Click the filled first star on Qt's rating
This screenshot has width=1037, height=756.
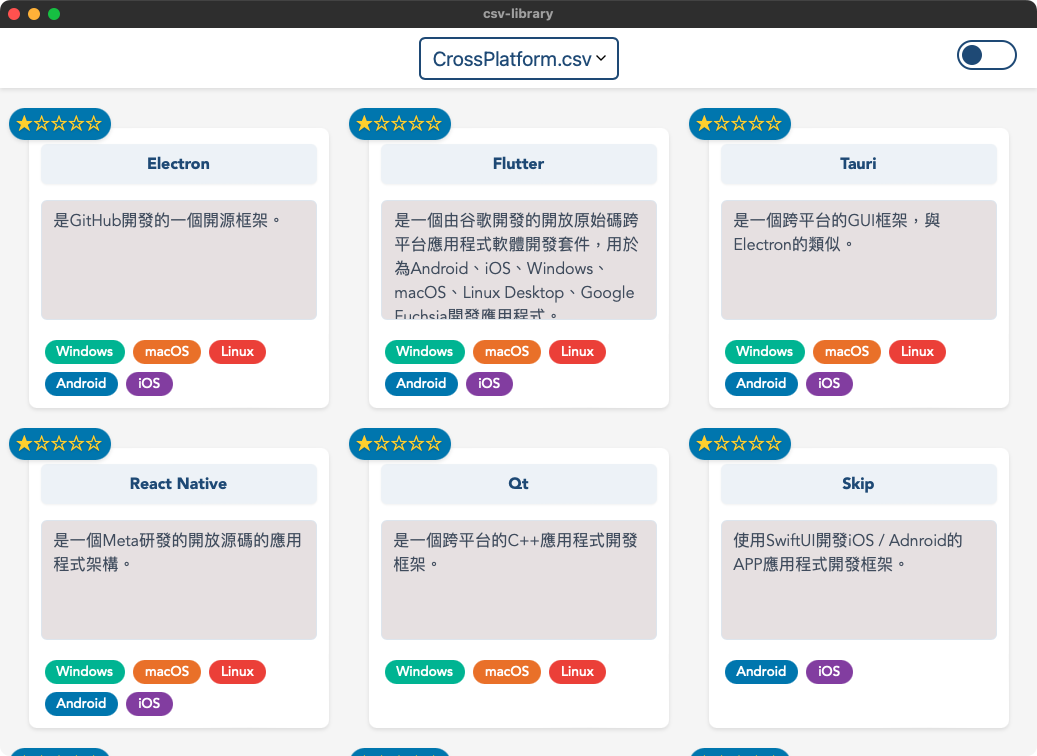click(364, 444)
